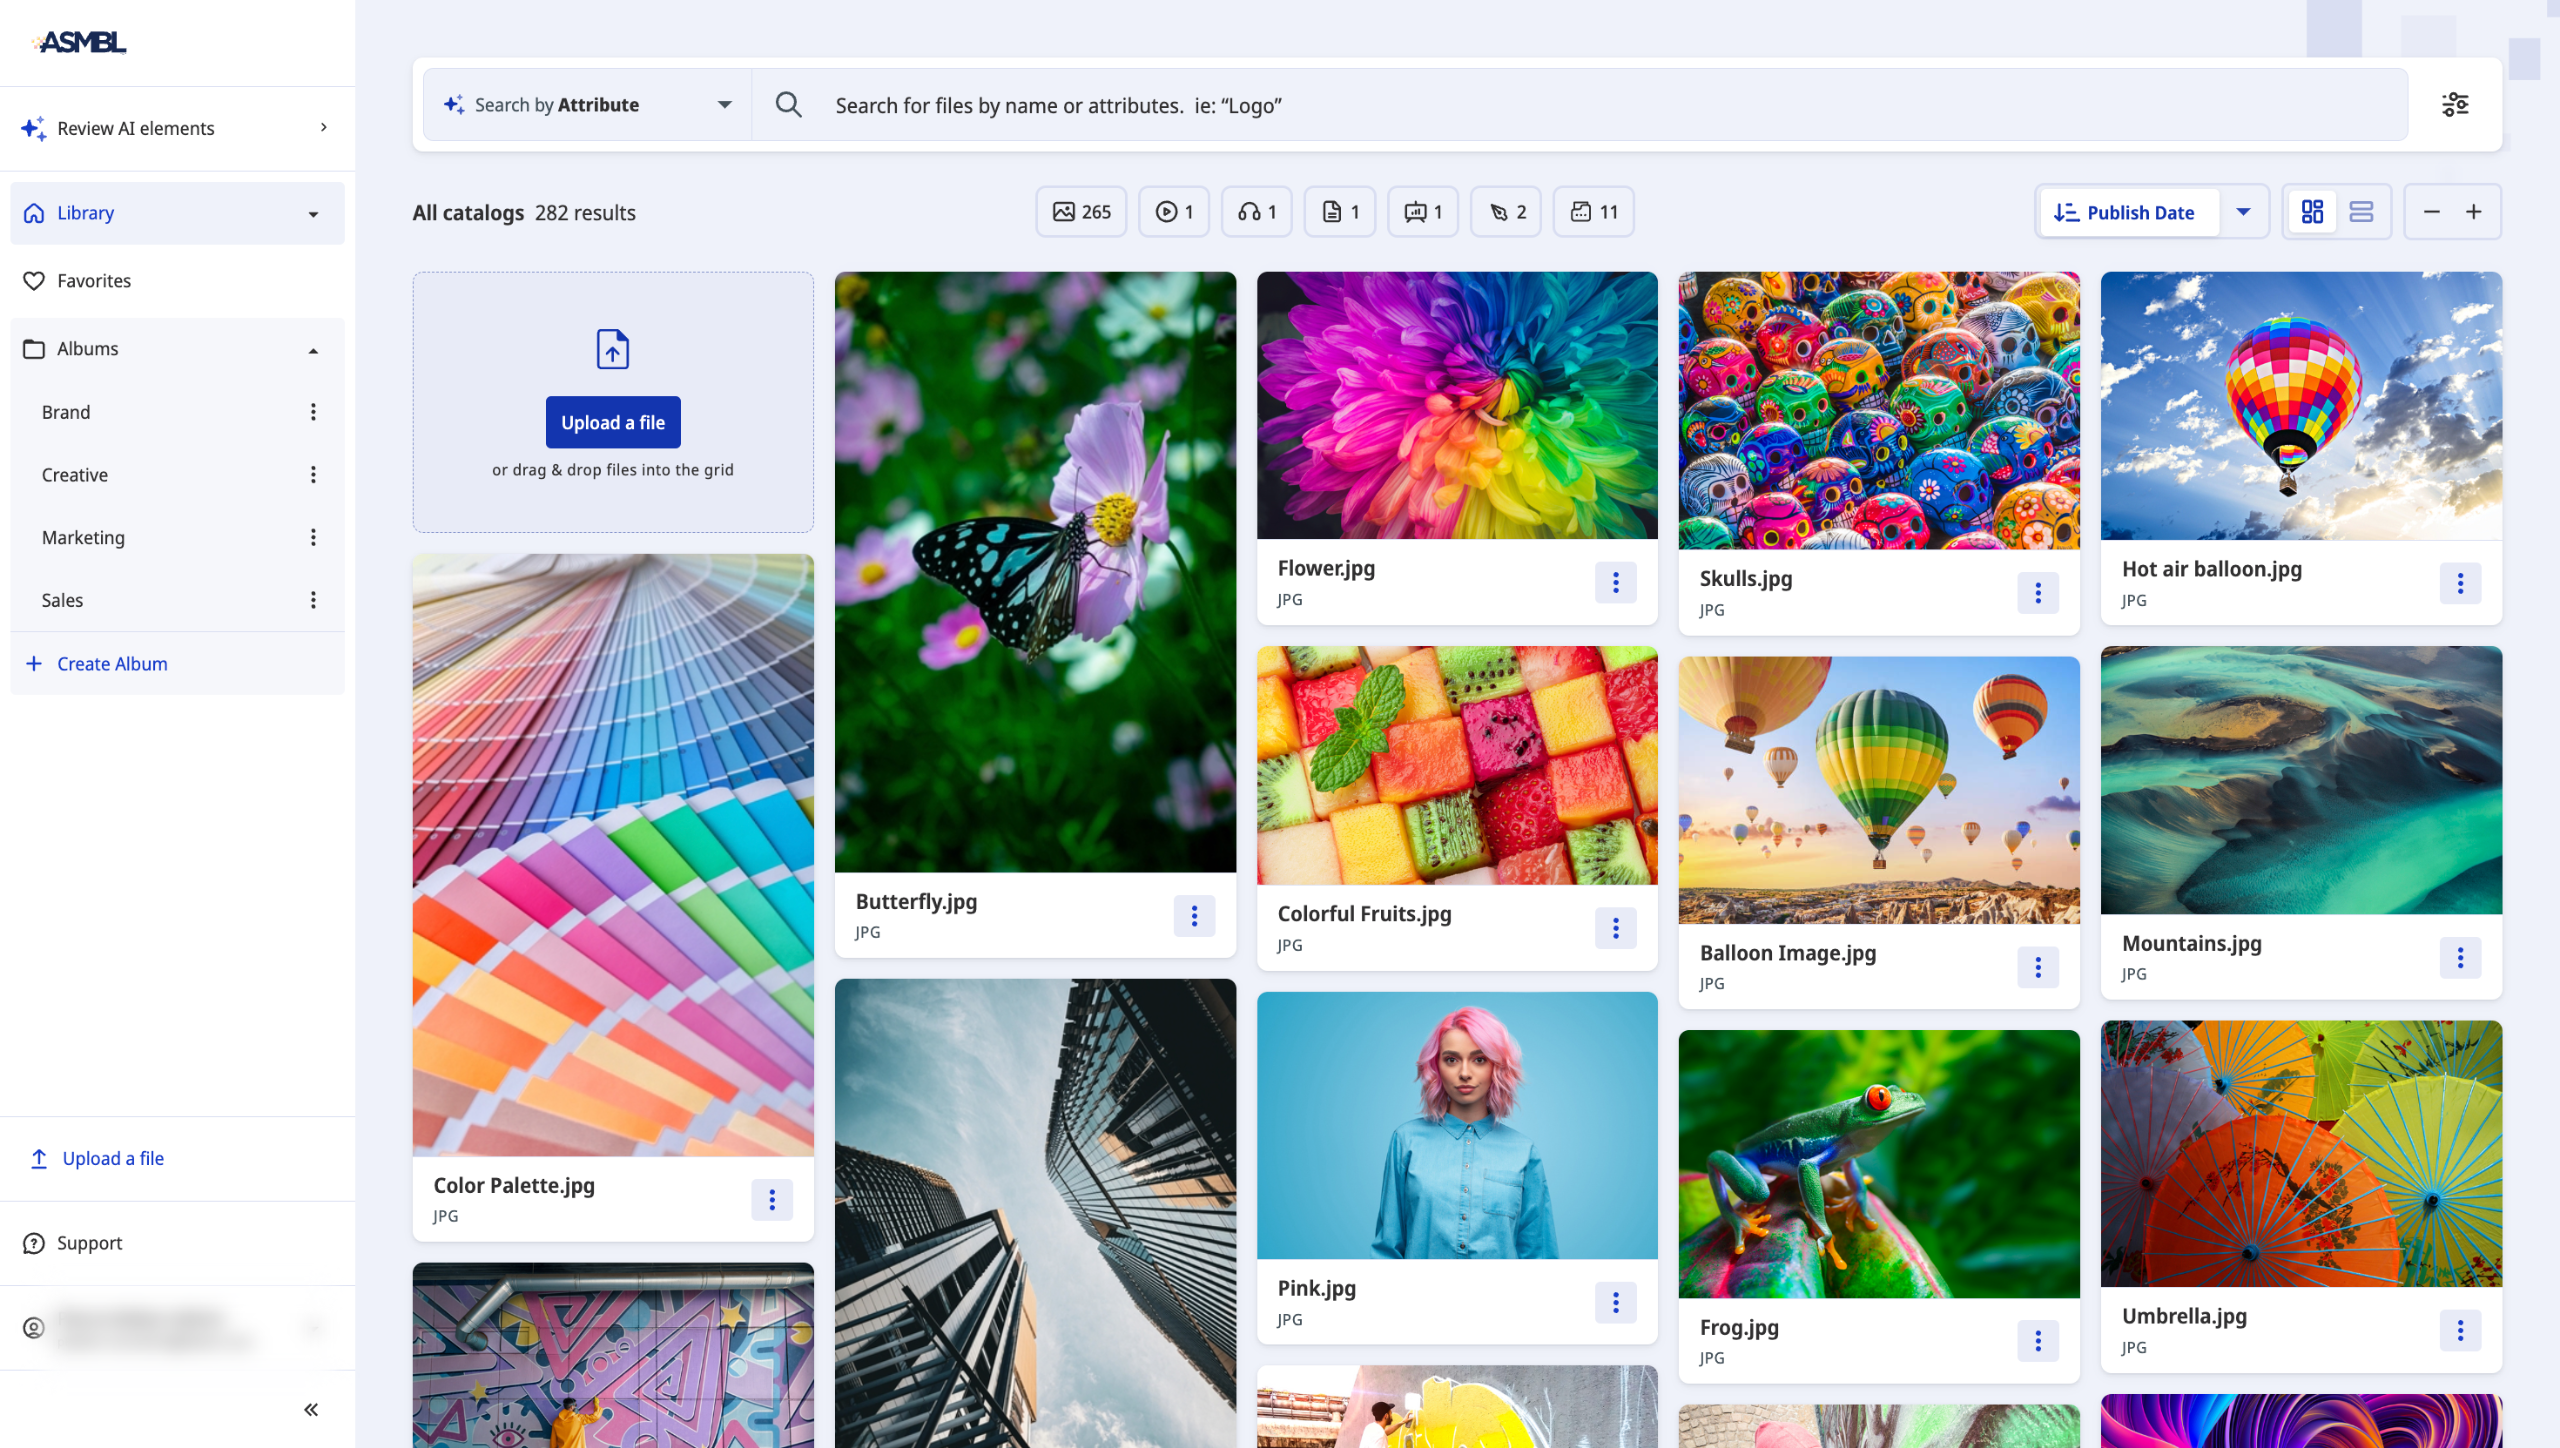Increase thumbnail size with plus button
The width and height of the screenshot is (2560, 1448).
tap(2473, 212)
